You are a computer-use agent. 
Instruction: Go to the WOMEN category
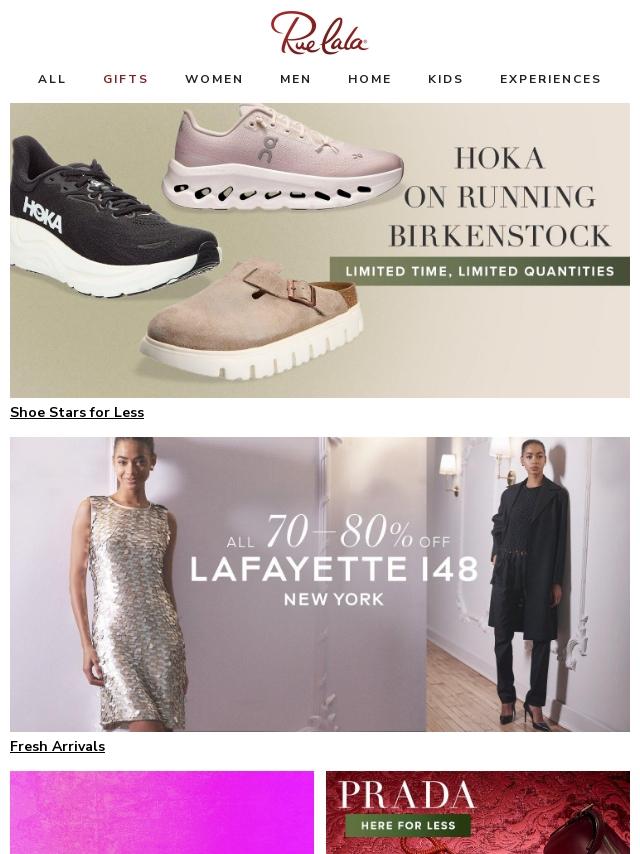click(214, 79)
